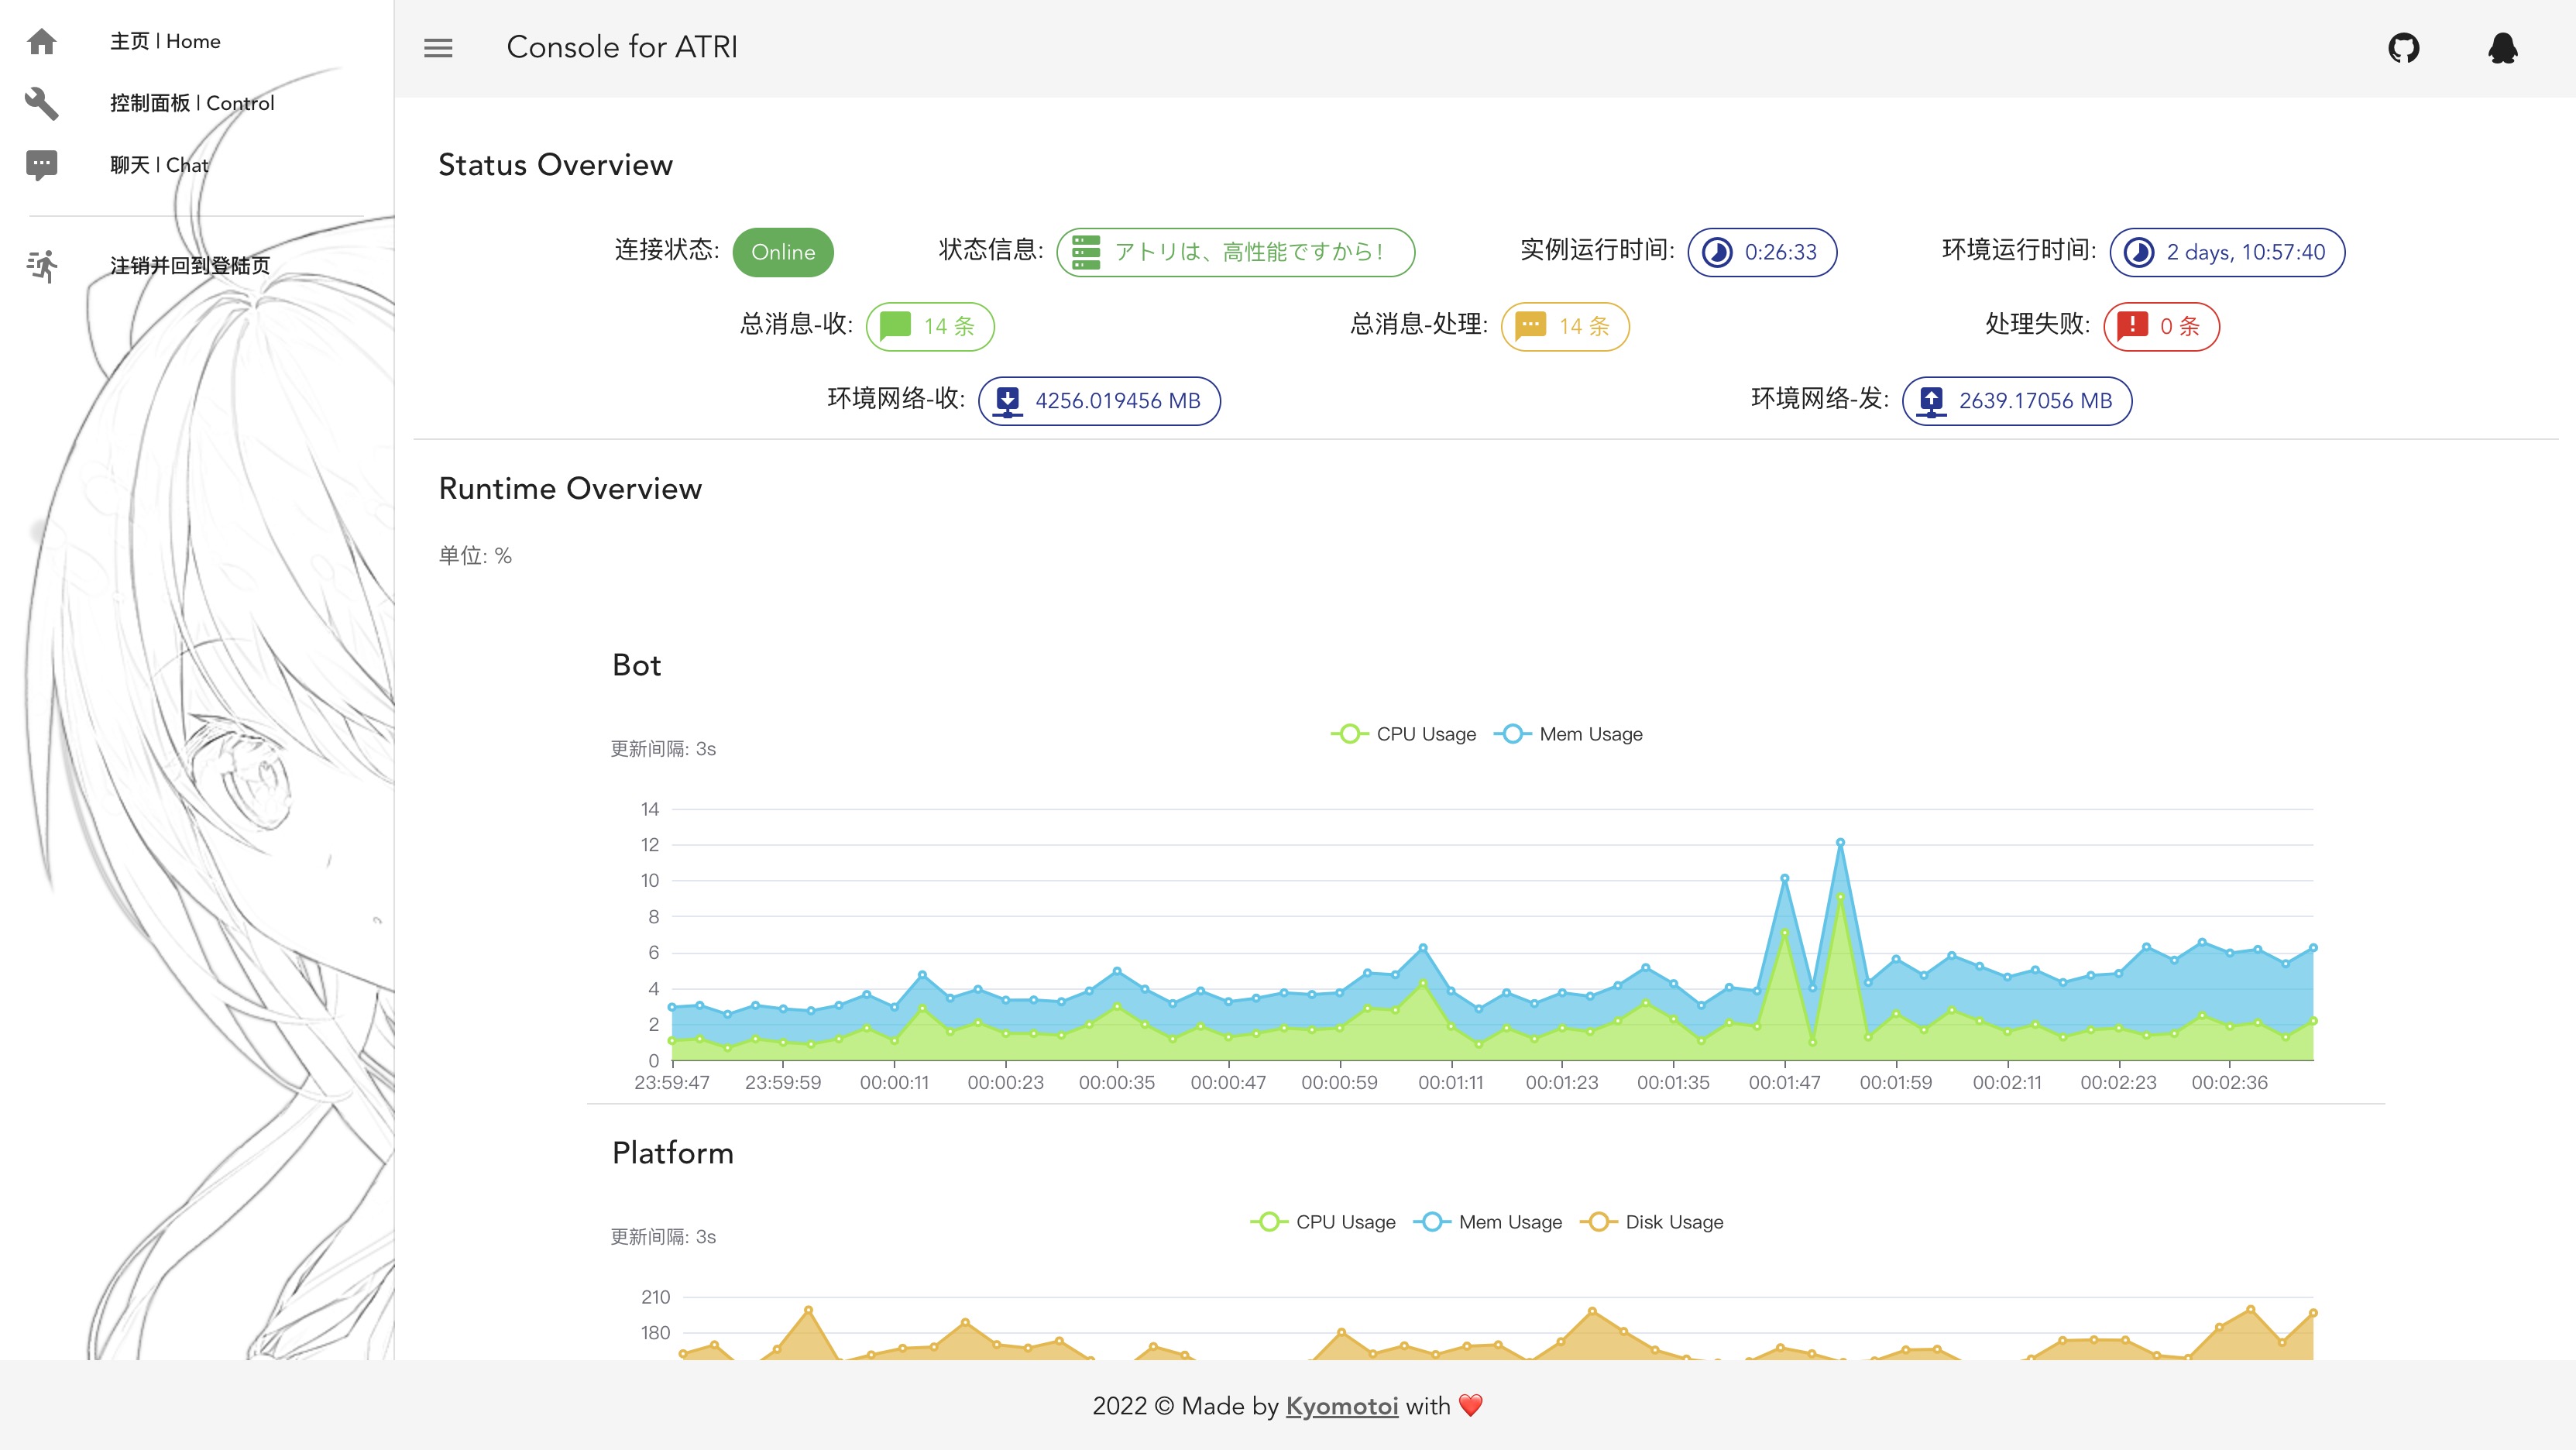Screen dimensions: 2576x1450
Task: Click the QQ penguin icon
Action: pos(2502,47)
